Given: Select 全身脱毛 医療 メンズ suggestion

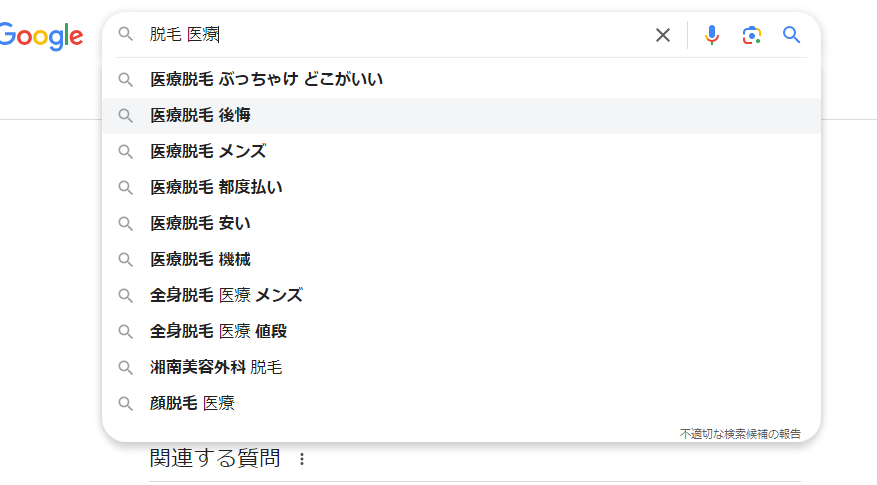Looking at the screenshot, I should click(x=226, y=295).
